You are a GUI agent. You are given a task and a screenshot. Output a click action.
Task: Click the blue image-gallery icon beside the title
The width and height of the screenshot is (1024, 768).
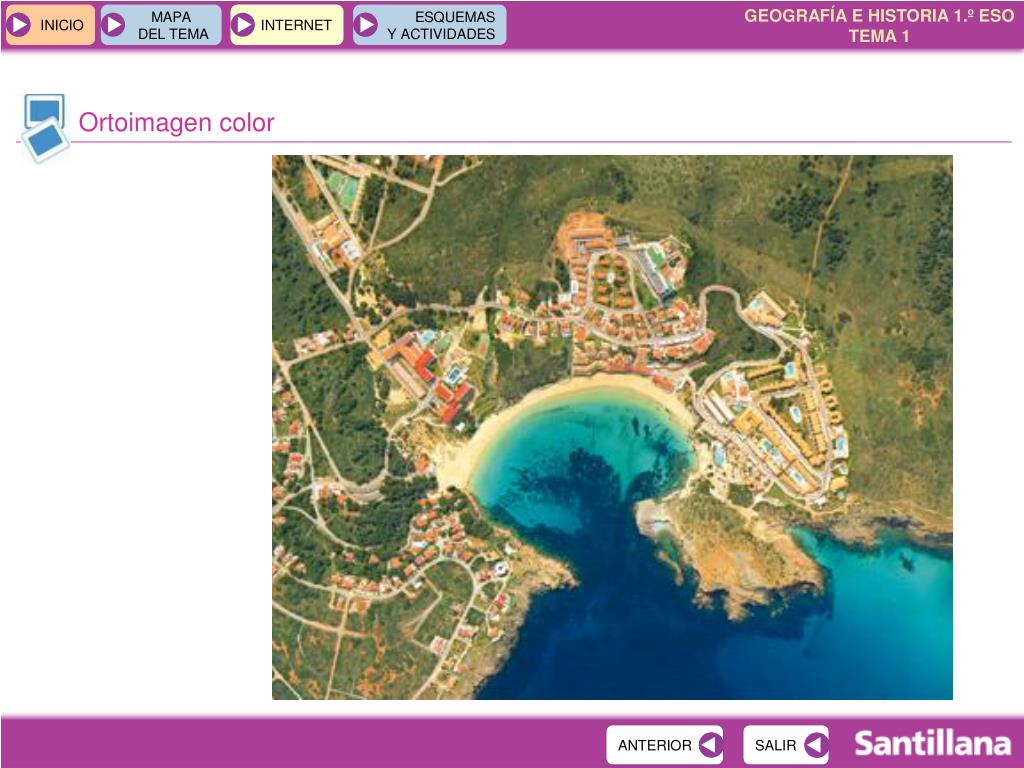45,127
